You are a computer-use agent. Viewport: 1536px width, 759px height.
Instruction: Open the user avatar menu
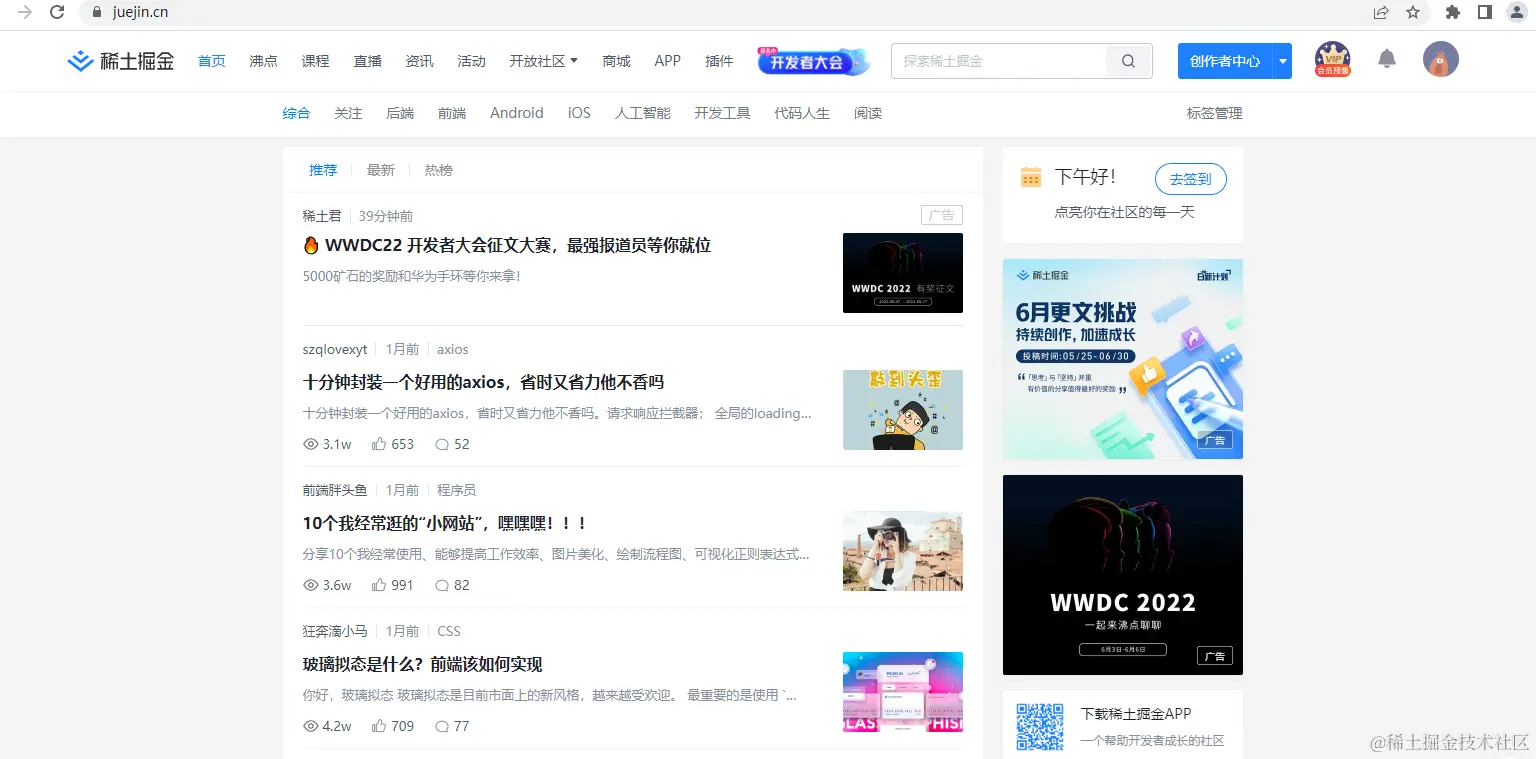1441,60
